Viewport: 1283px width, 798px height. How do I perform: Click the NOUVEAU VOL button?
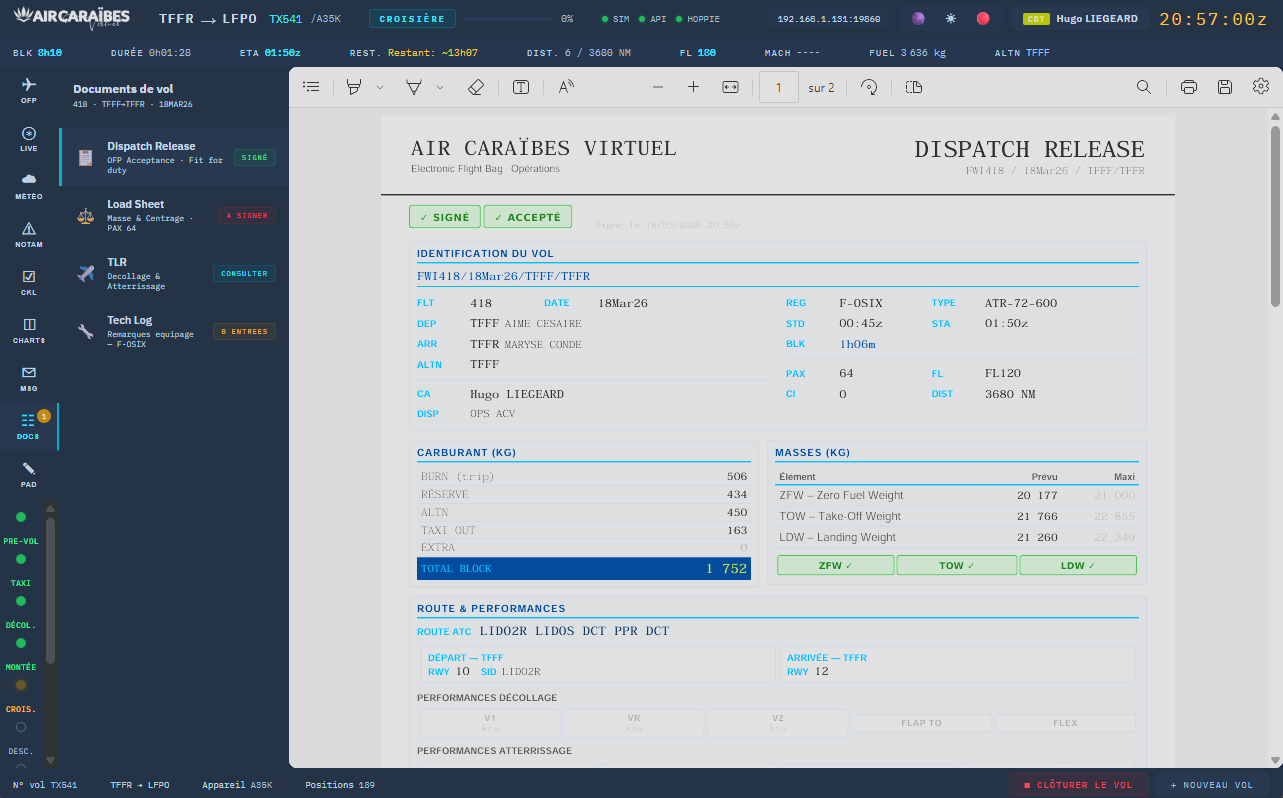1212,785
